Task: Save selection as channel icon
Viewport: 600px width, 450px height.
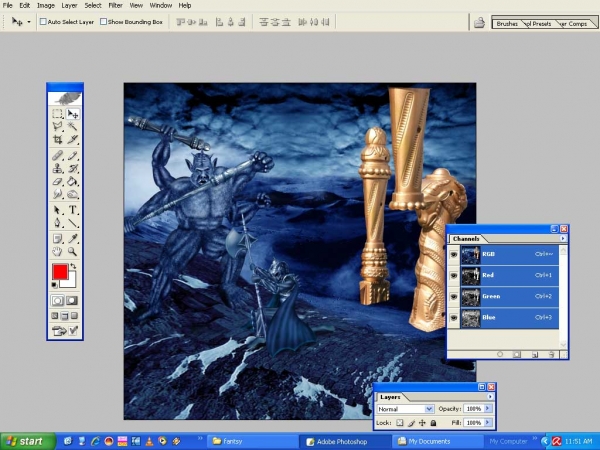Action: (517, 354)
